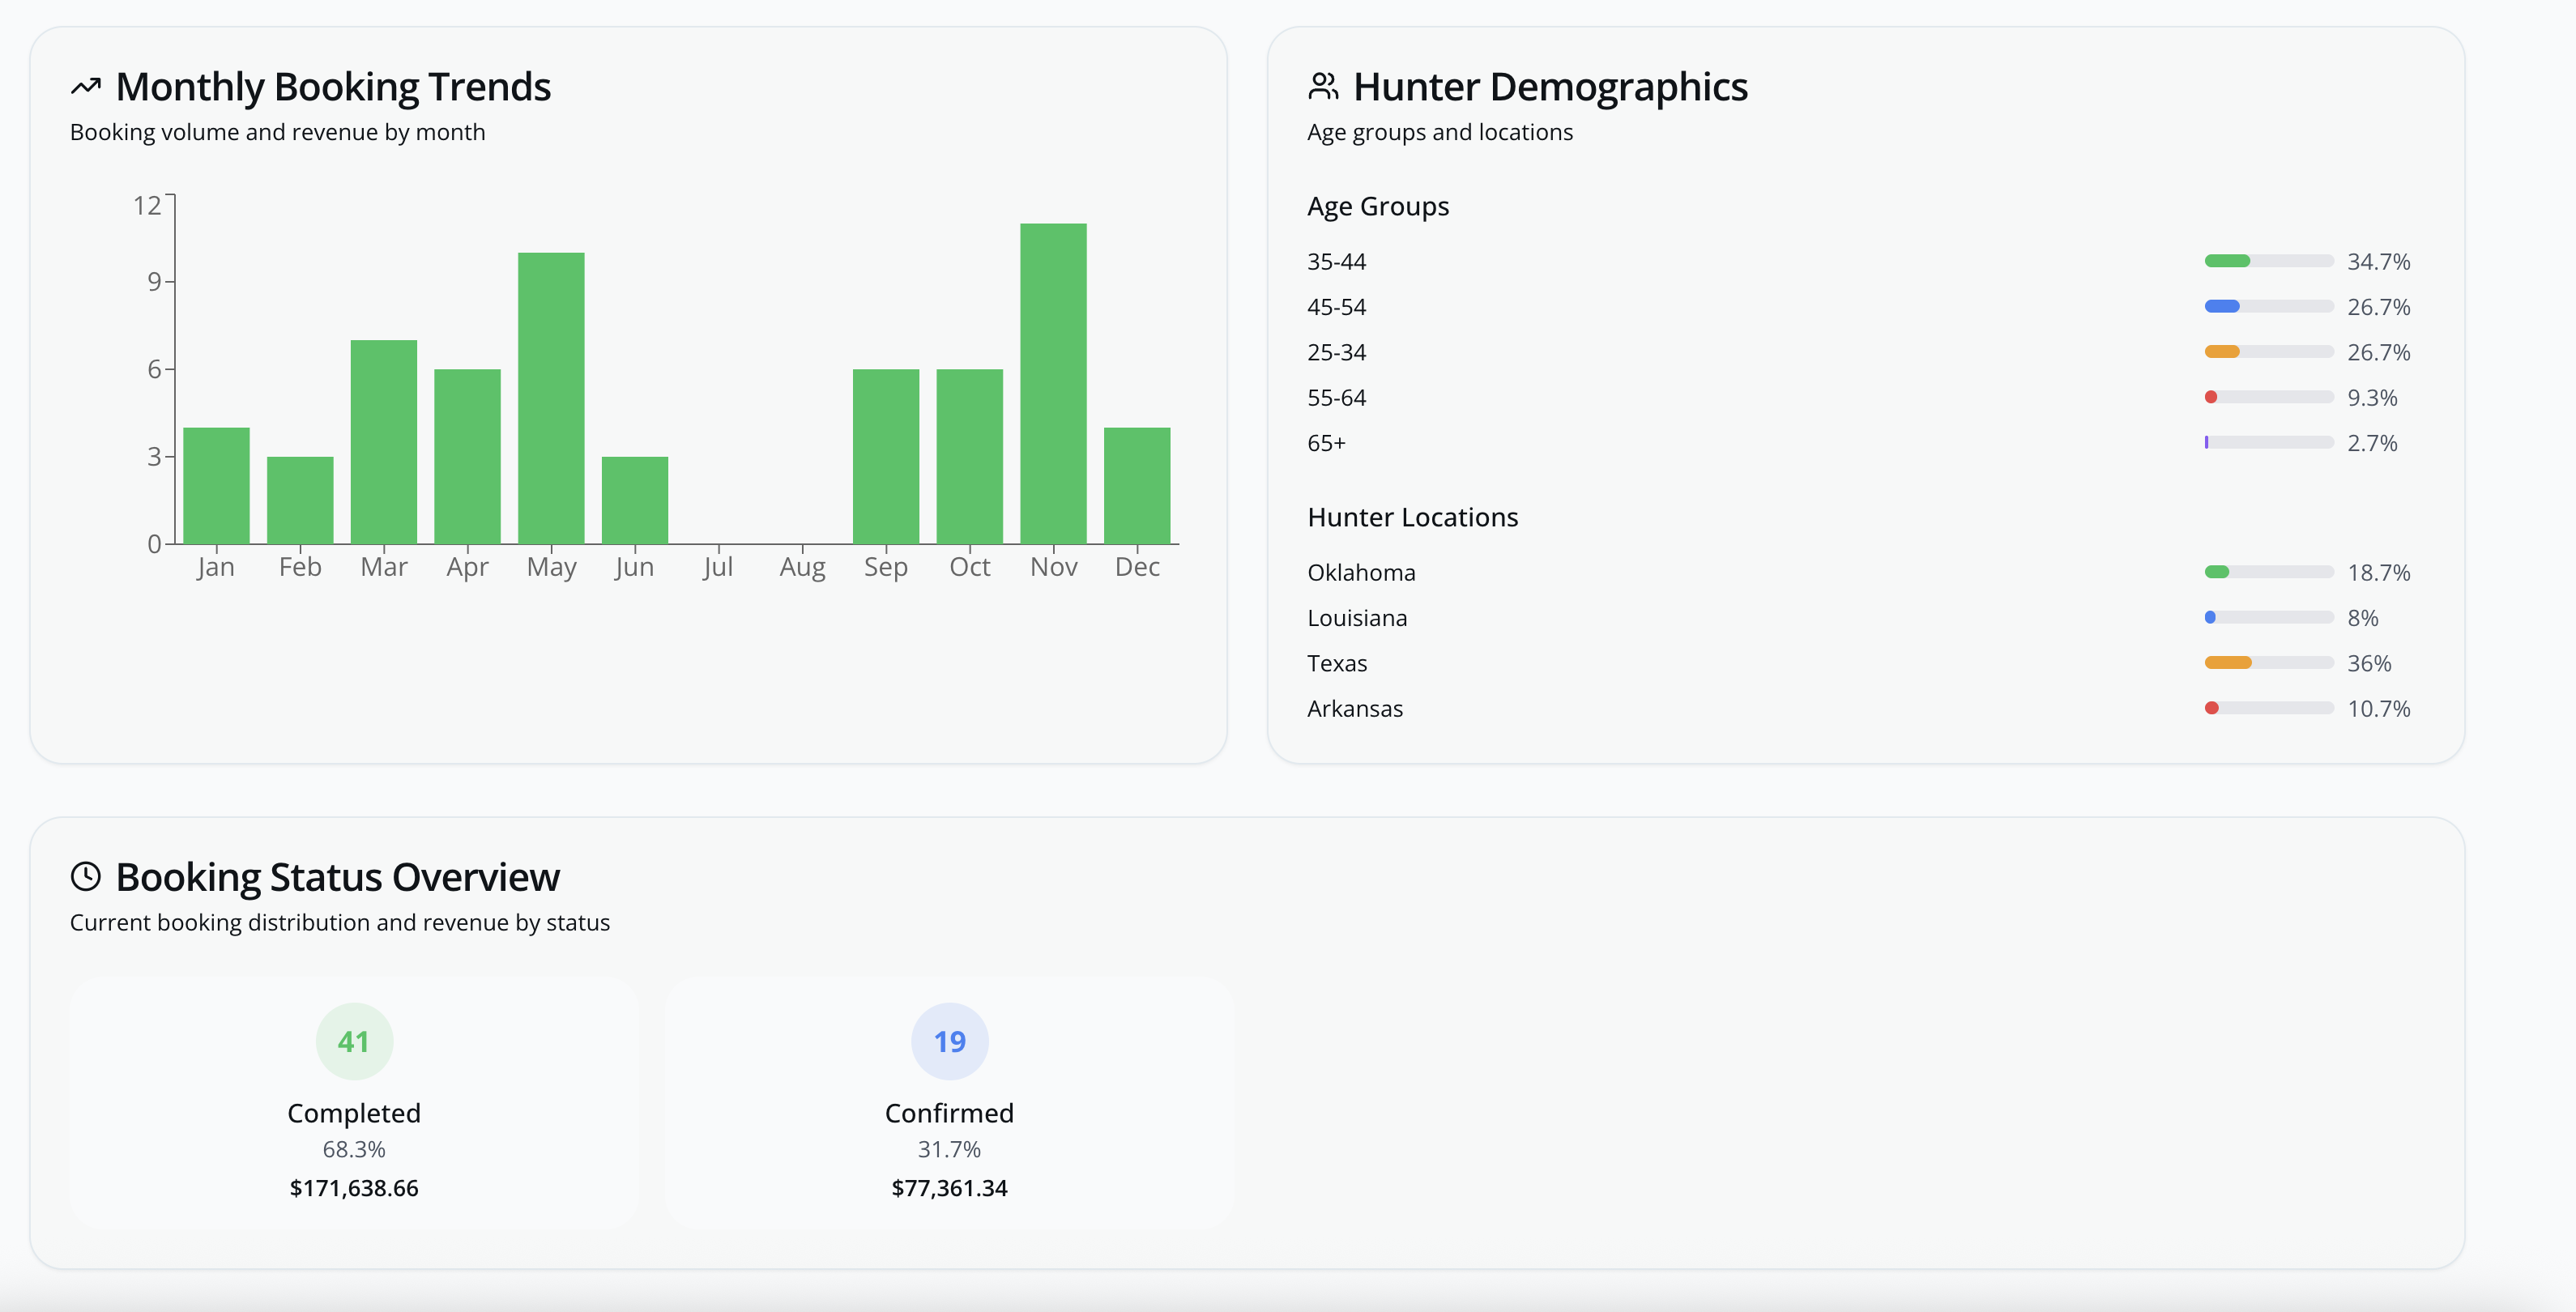Click the September bar in the chart
Viewport: 2576px width, 1312px height.
coord(886,456)
